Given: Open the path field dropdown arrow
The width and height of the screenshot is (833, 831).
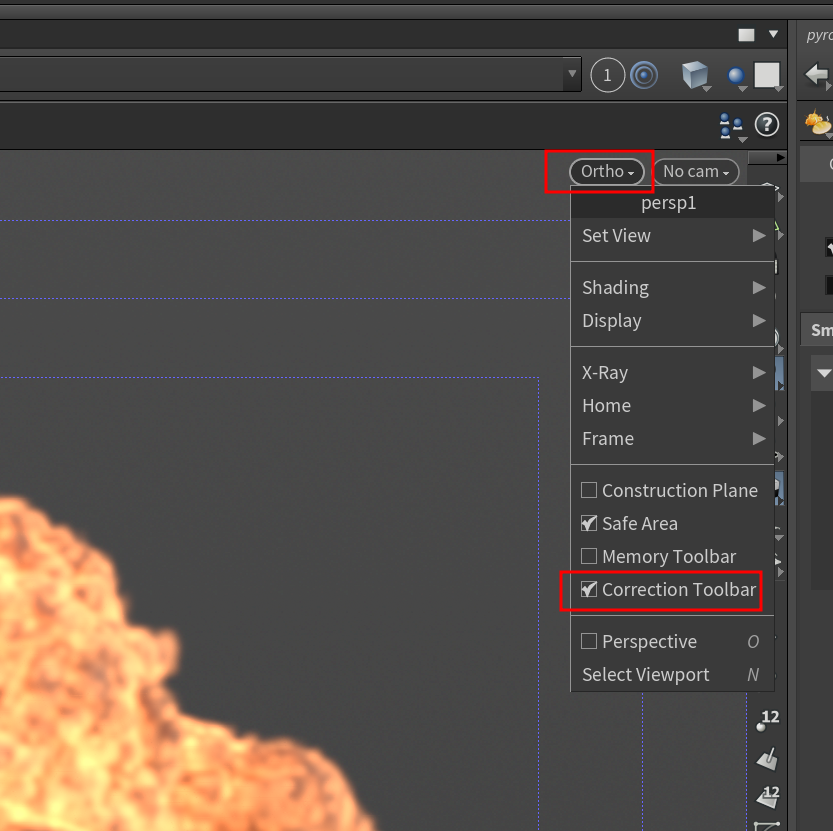Looking at the screenshot, I should coord(572,74).
